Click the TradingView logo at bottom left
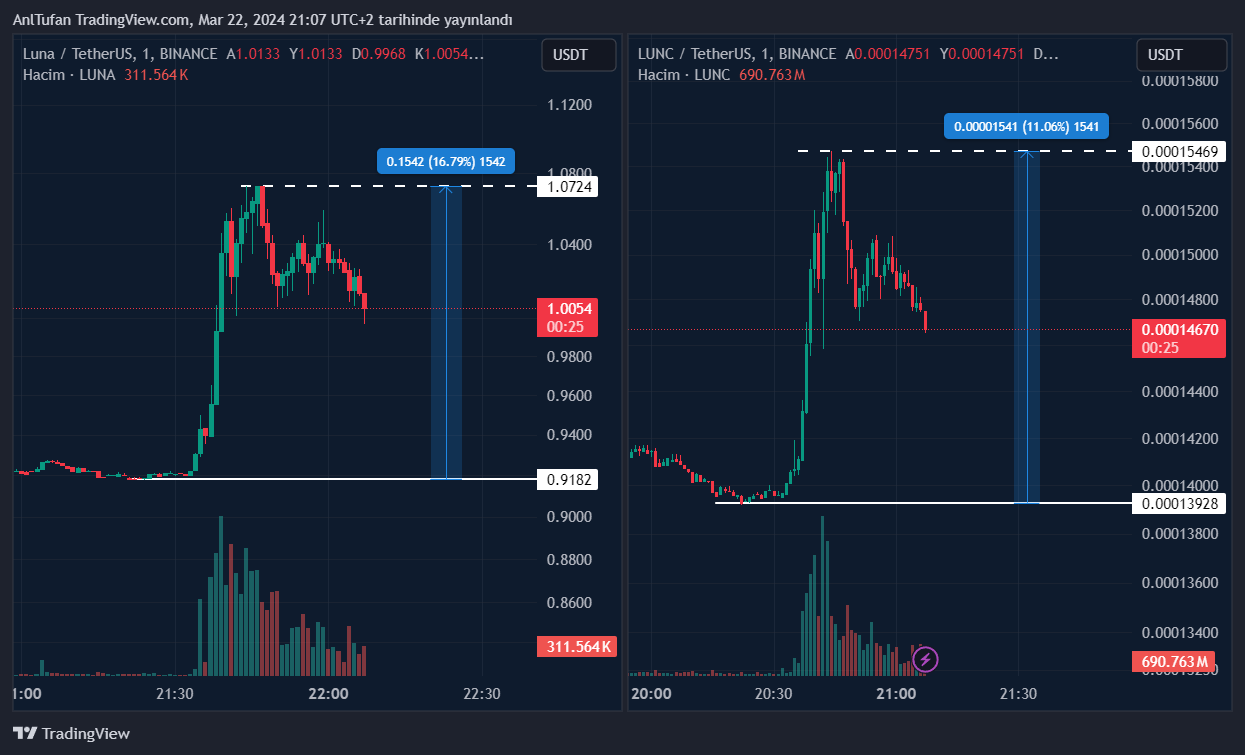The image size is (1245, 755). [x=71, y=733]
